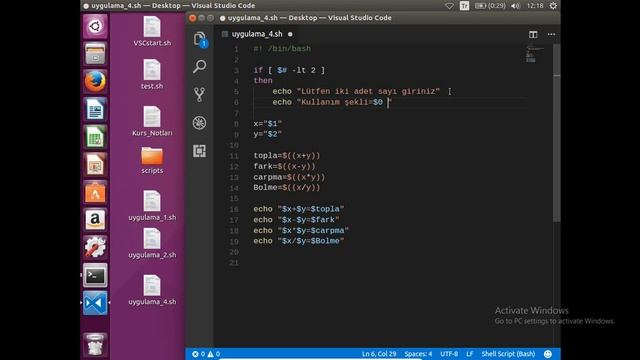Select Kurs_Notları desktop file
Viewport: 640px width, 360px height.
pos(152,121)
